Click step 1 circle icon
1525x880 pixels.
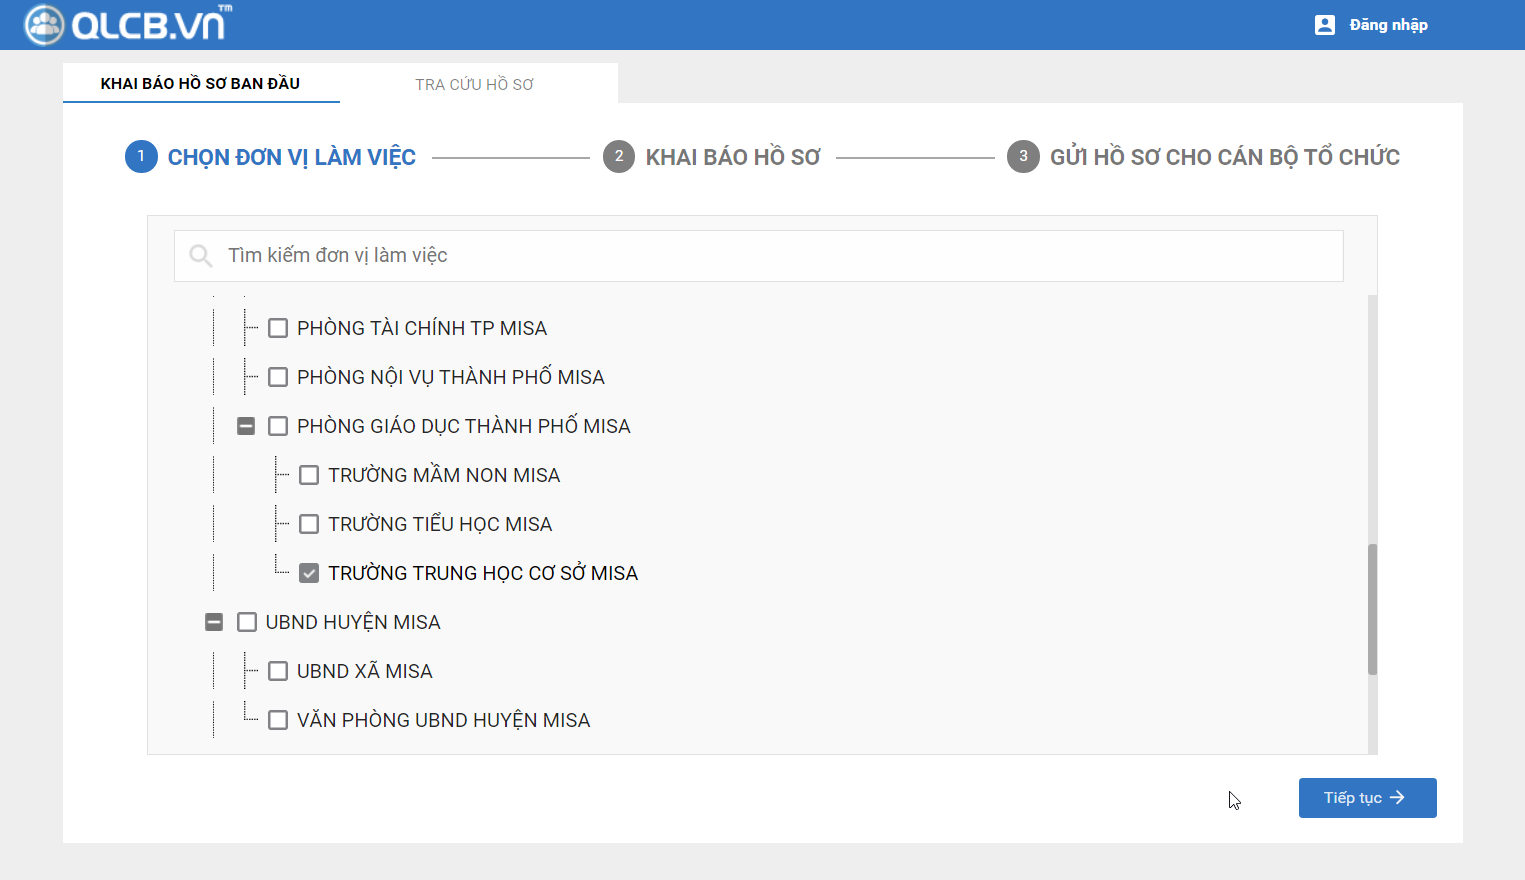pyautogui.click(x=141, y=157)
